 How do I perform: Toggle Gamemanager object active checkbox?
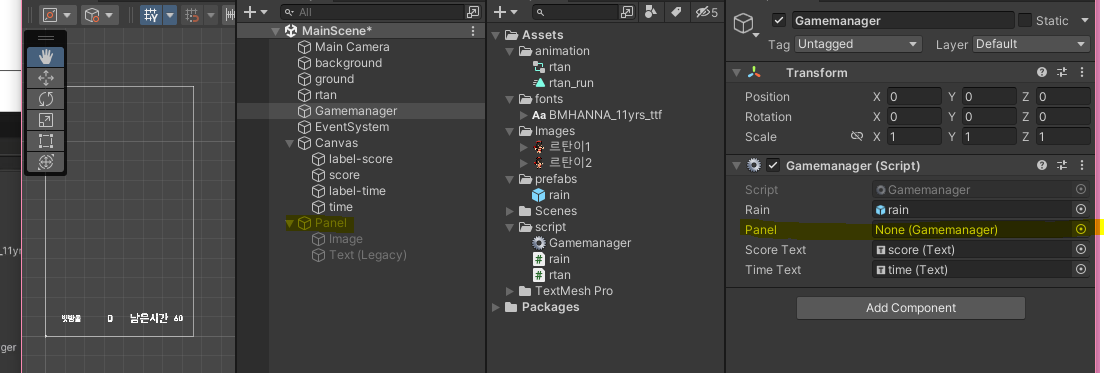coord(779,20)
